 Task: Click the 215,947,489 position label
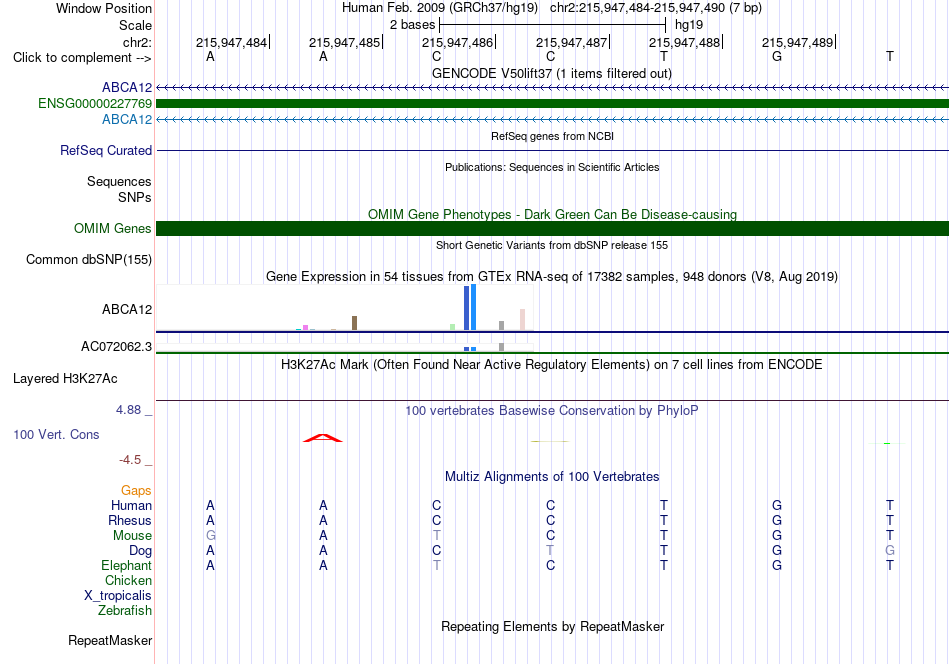(797, 42)
